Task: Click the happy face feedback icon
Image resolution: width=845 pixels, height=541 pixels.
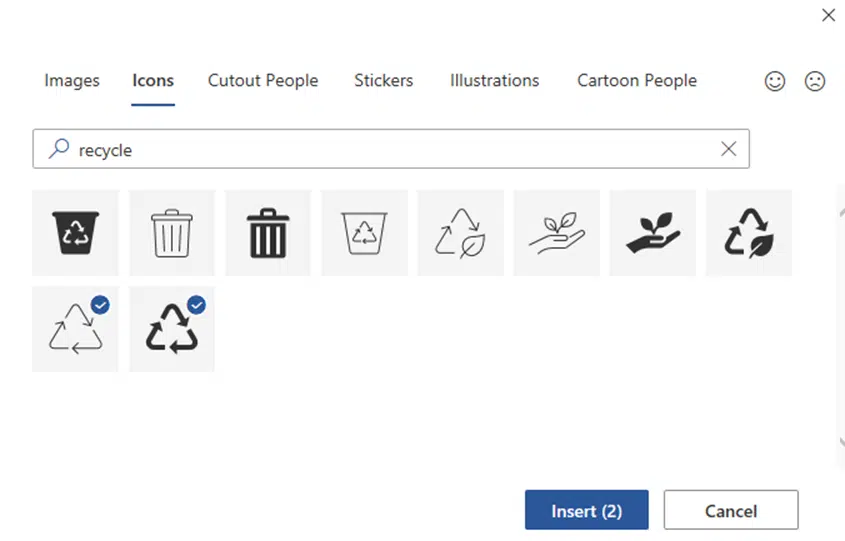Action: tap(775, 81)
